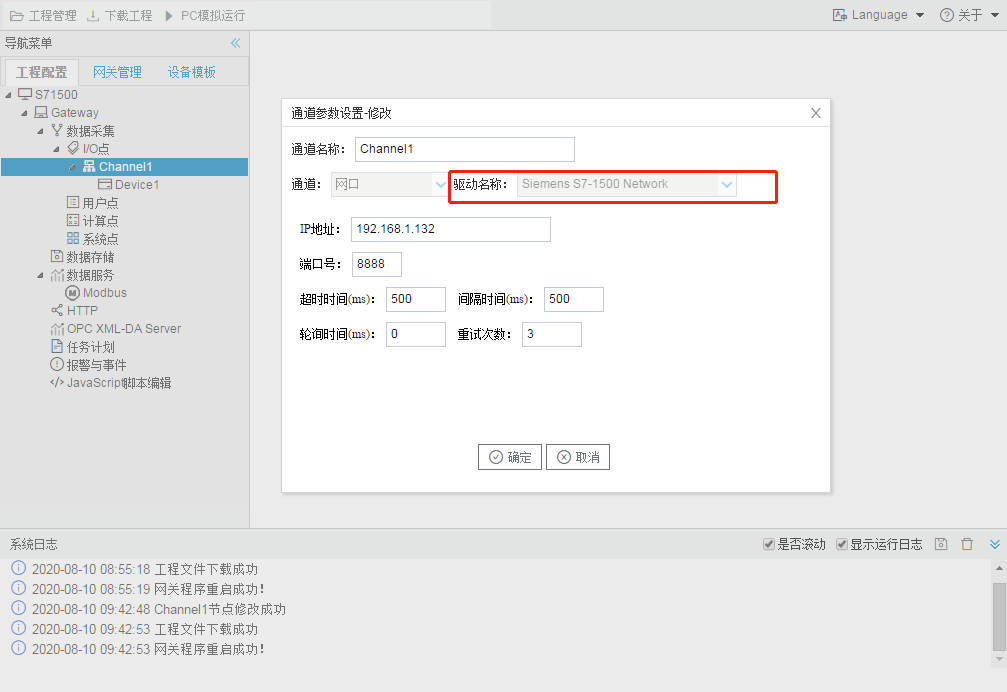Switch to the 网关管理 tab
This screenshot has width=1007, height=692.
pyautogui.click(x=117, y=72)
